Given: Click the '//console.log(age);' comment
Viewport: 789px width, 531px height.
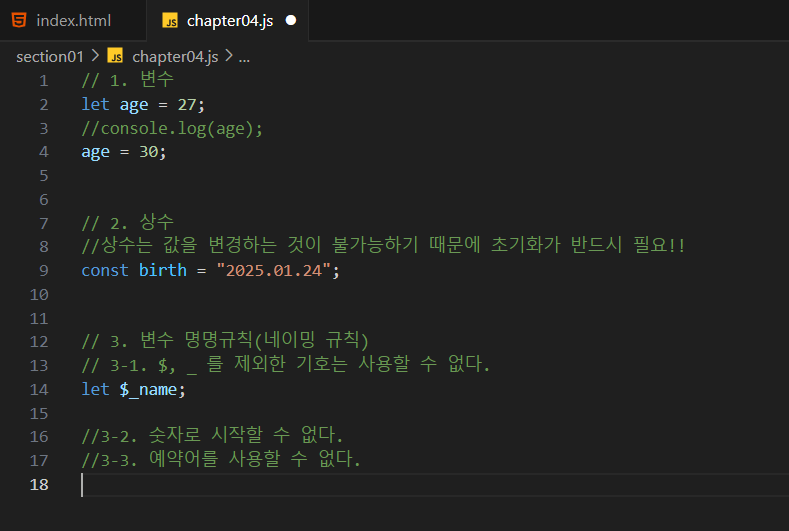Looking at the screenshot, I should coord(172,129).
